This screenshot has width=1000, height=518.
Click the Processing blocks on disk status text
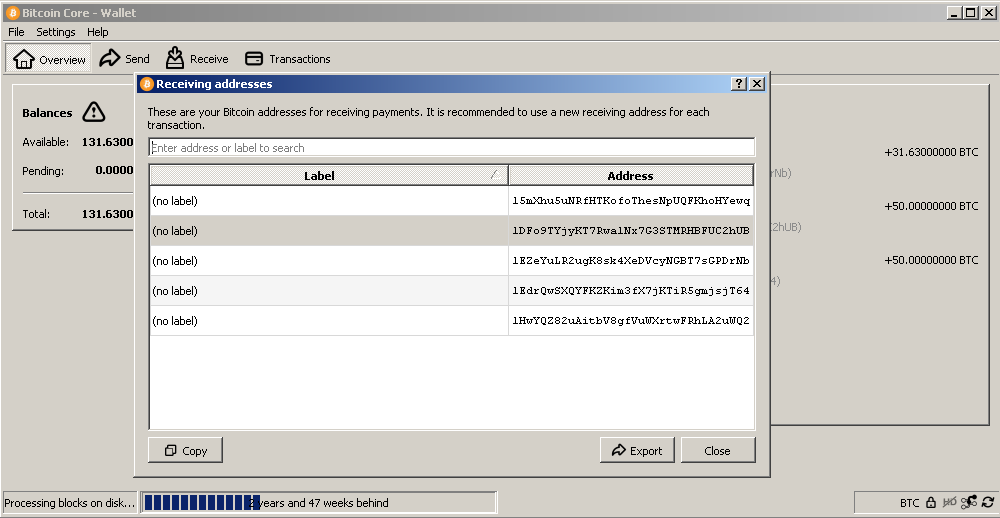click(70, 503)
